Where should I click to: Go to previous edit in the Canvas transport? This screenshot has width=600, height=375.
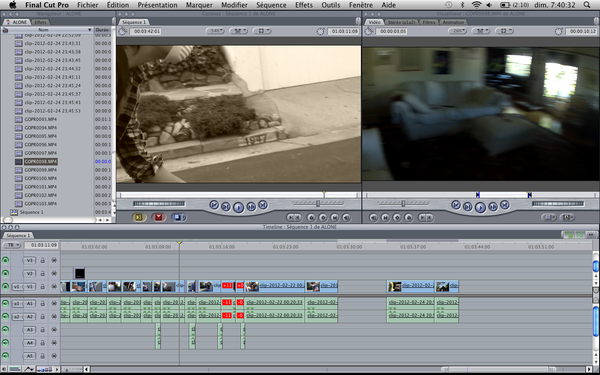pos(214,205)
